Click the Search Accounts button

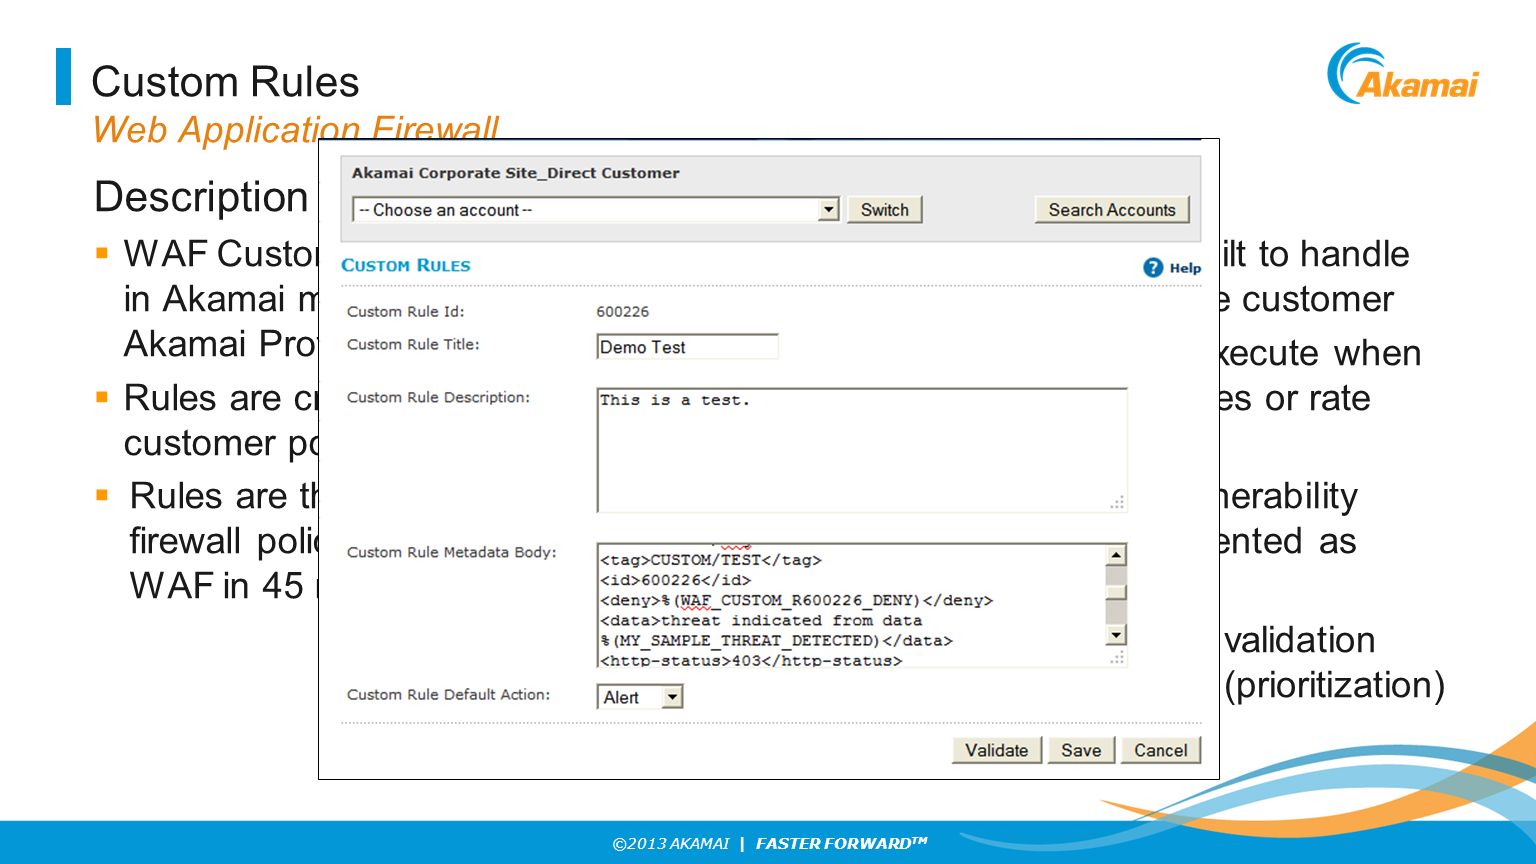pyautogui.click(x=1112, y=210)
